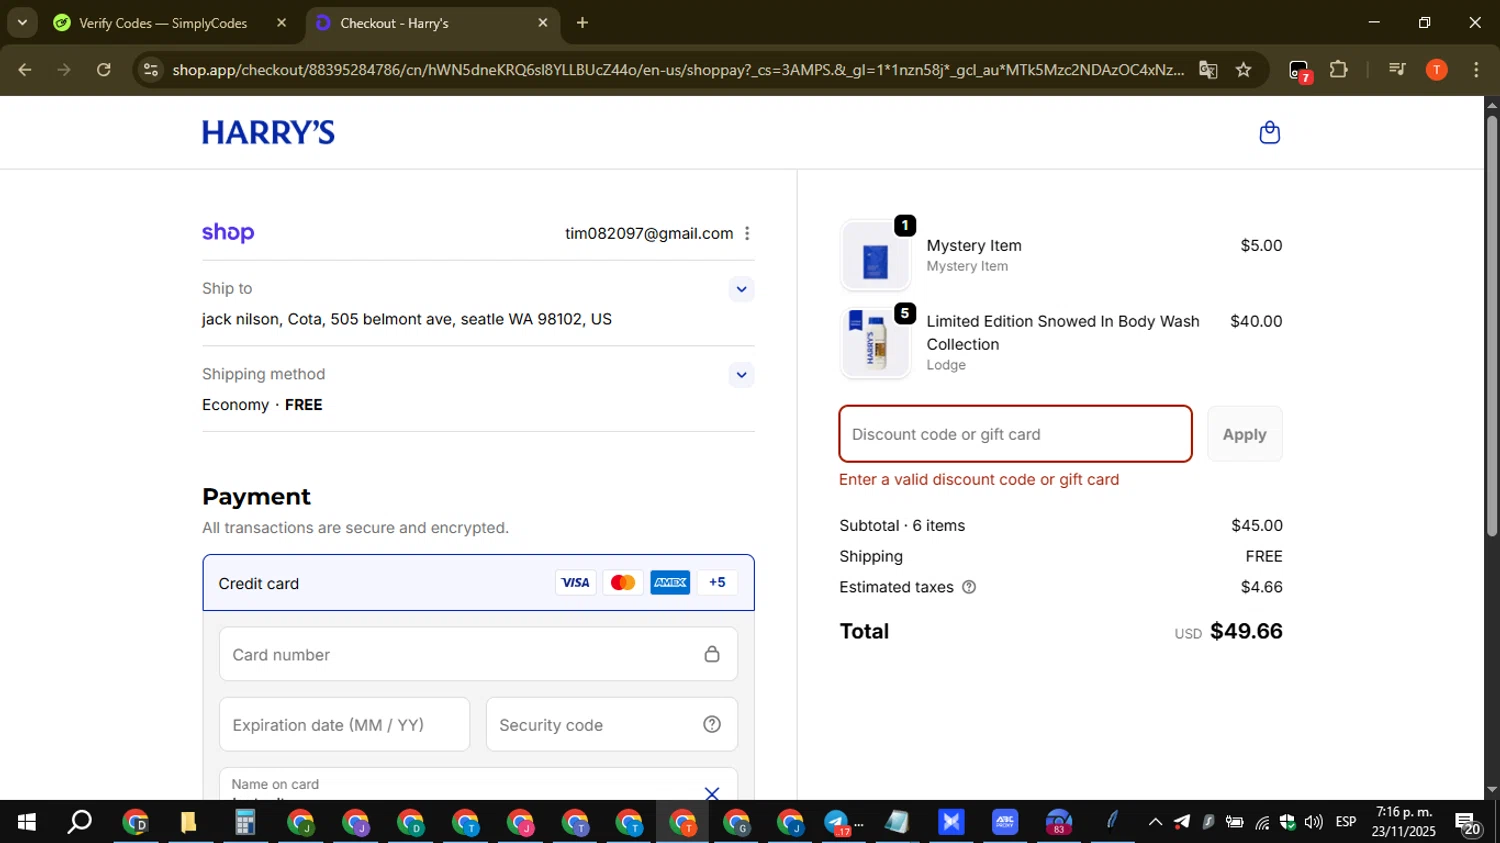This screenshot has height=843, width=1500.
Task: Open the network status tray icon
Action: pyautogui.click(x=1262, y=823)
